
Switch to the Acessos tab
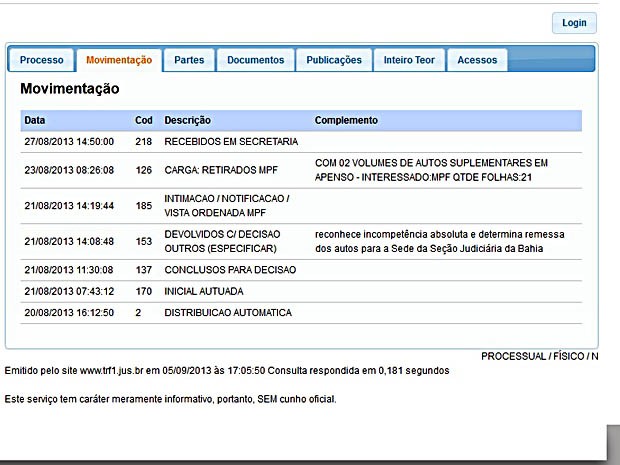(x=477, y=60)
